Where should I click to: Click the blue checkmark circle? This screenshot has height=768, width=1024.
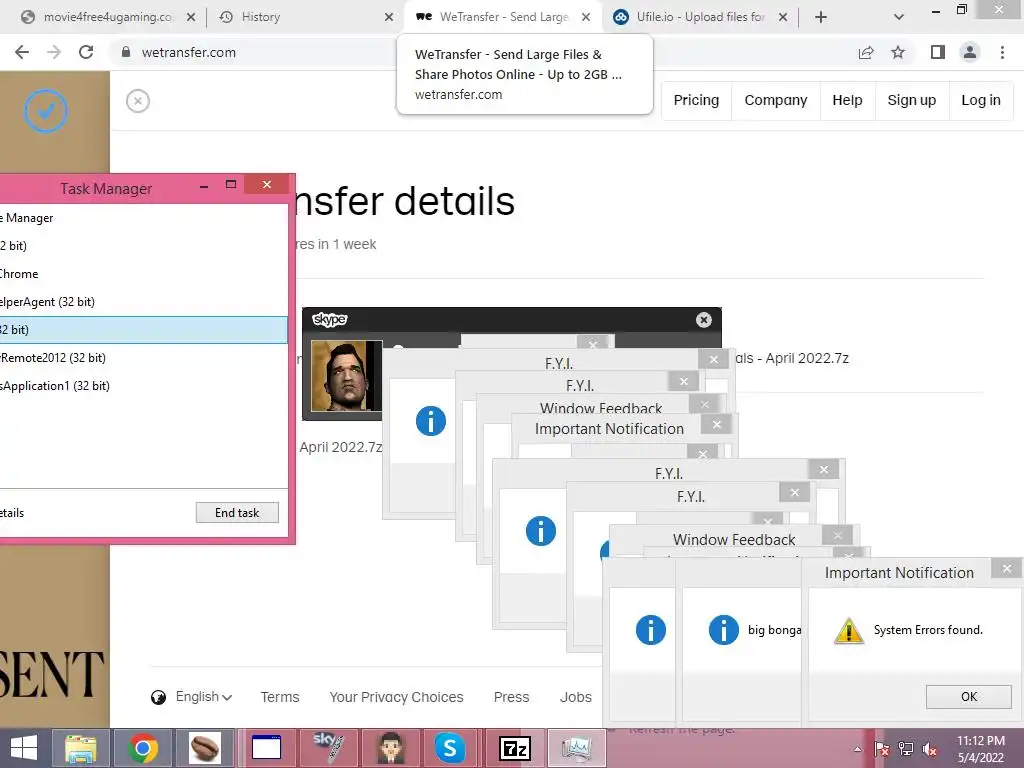tap(46, 111)
